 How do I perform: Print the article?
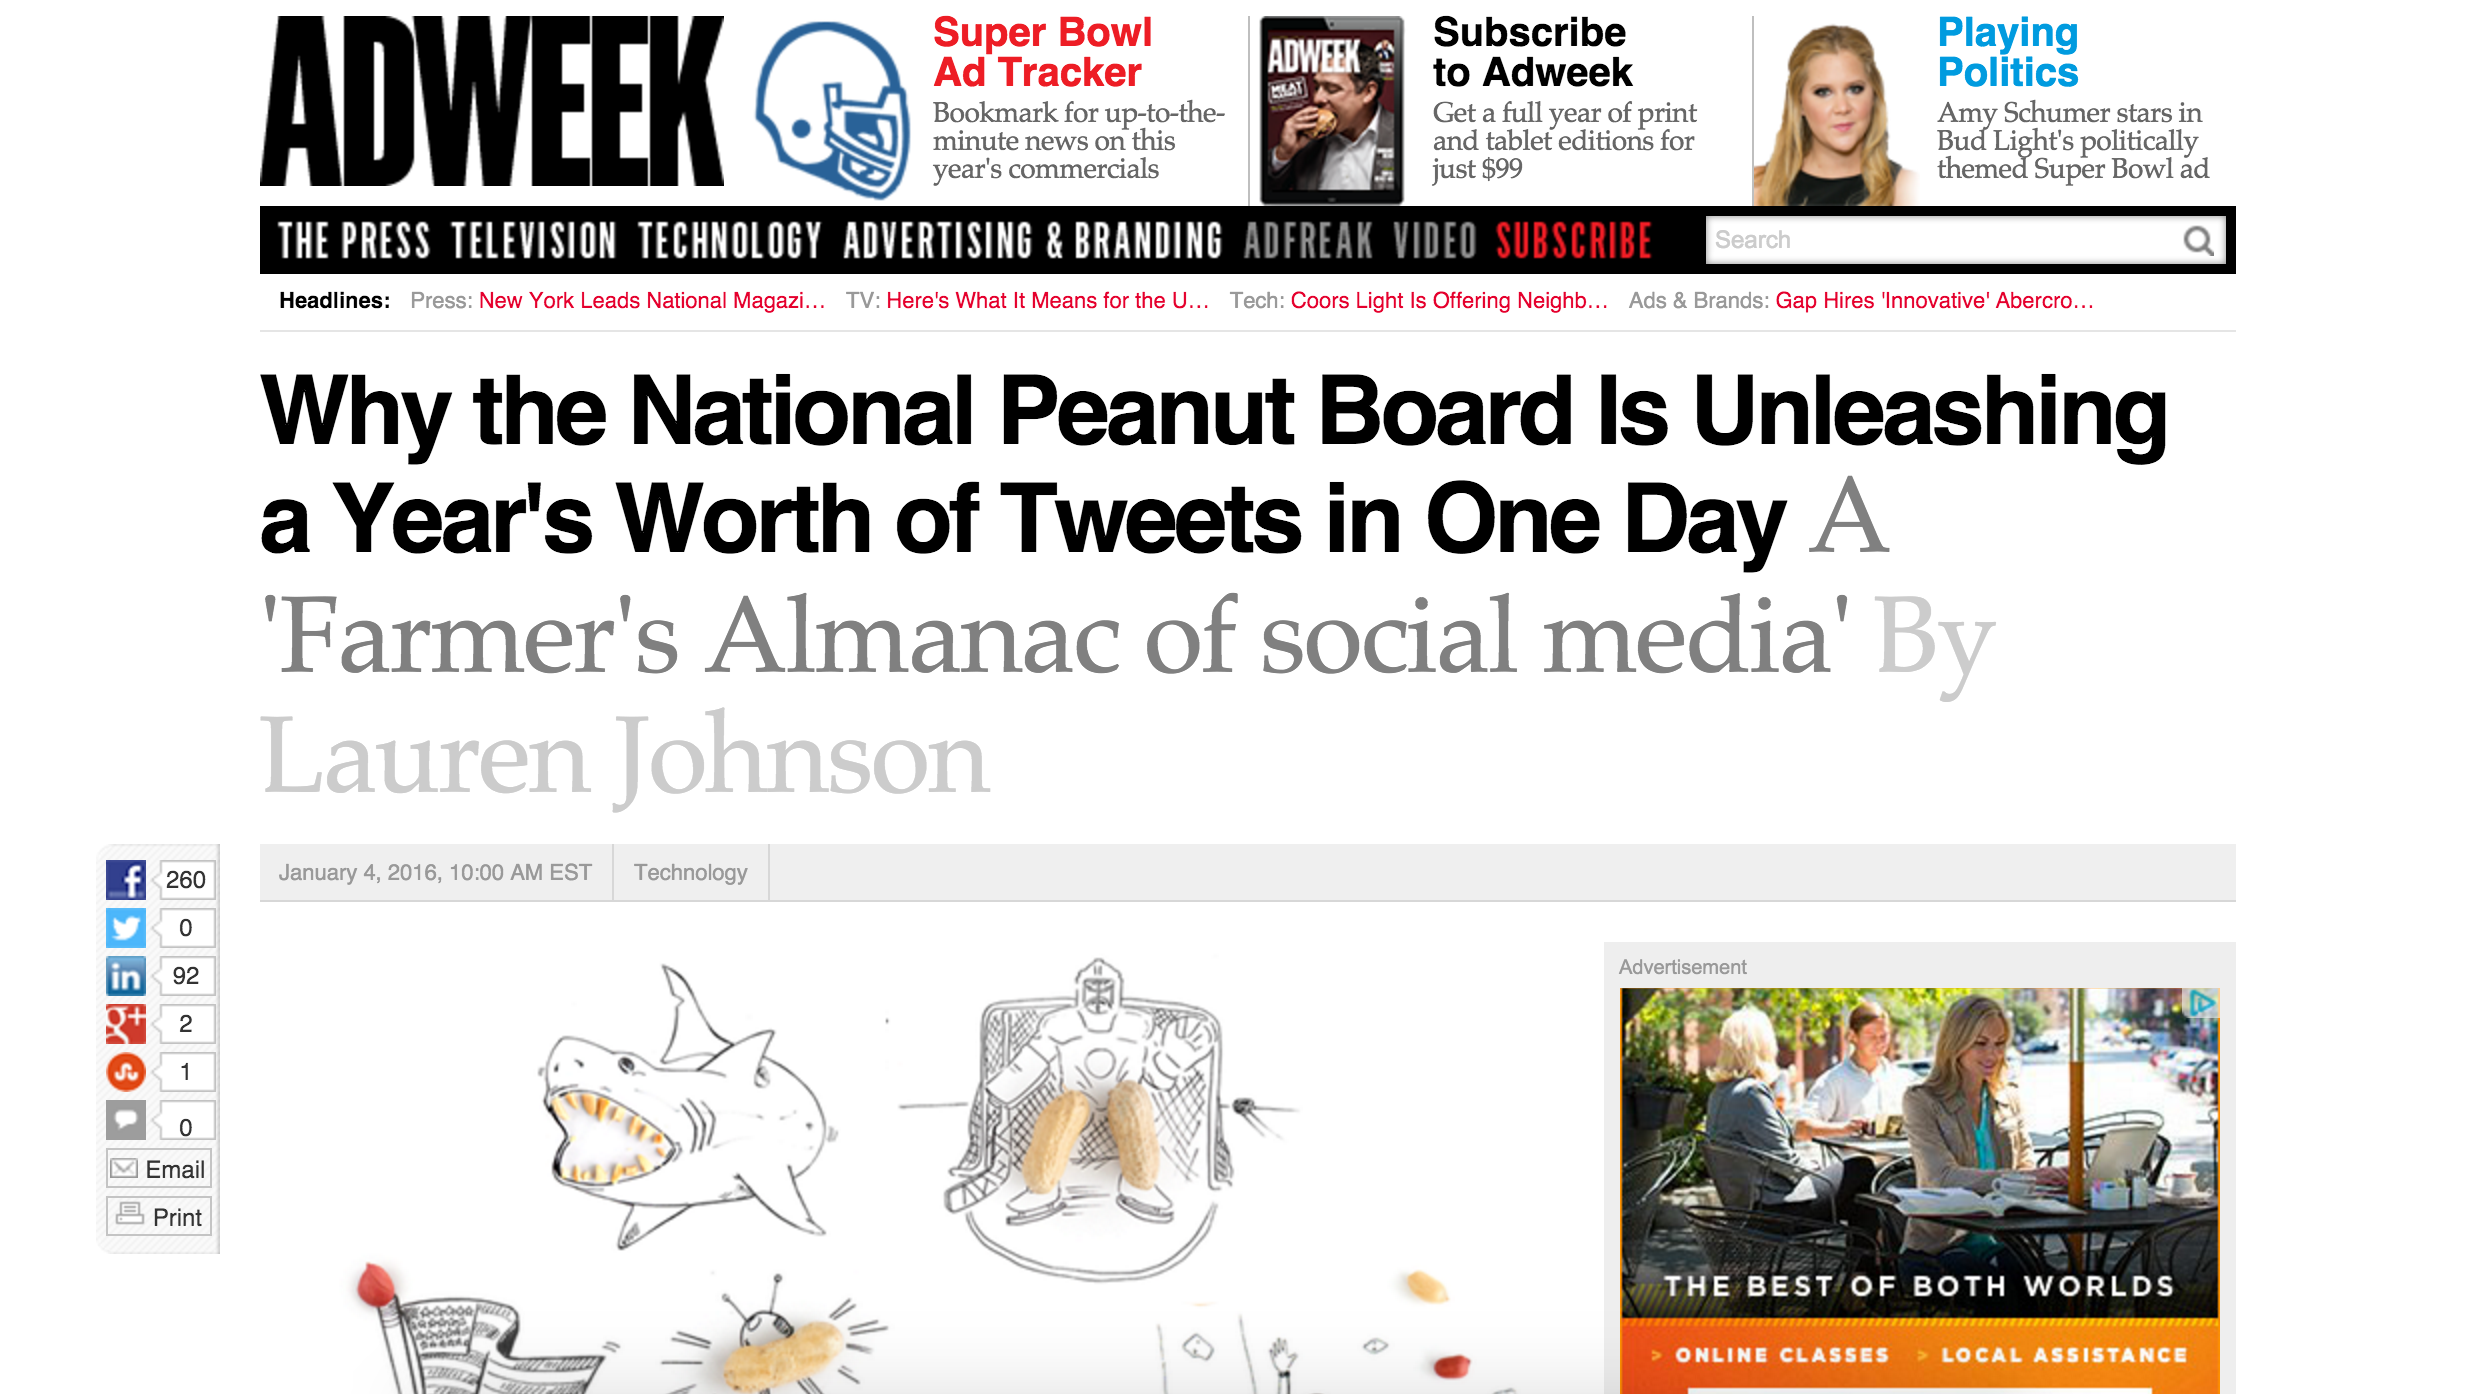(159, 1217)
